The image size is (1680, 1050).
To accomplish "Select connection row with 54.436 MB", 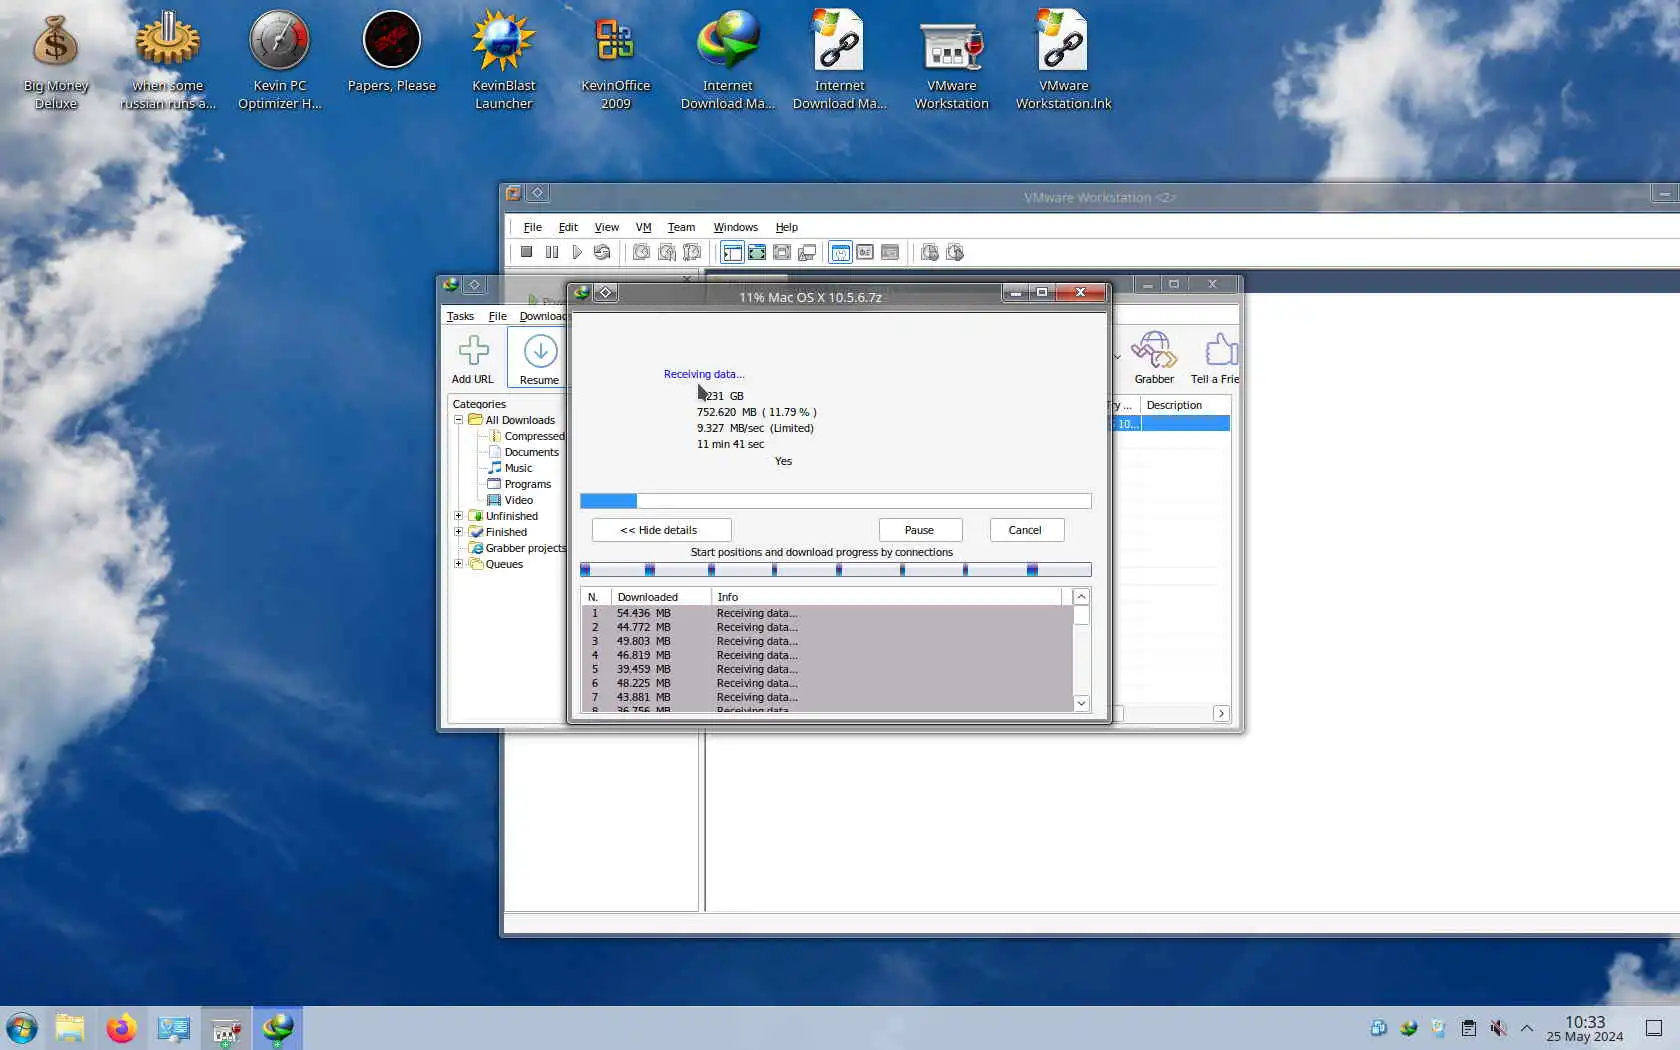I will click(x=827, y=613).
